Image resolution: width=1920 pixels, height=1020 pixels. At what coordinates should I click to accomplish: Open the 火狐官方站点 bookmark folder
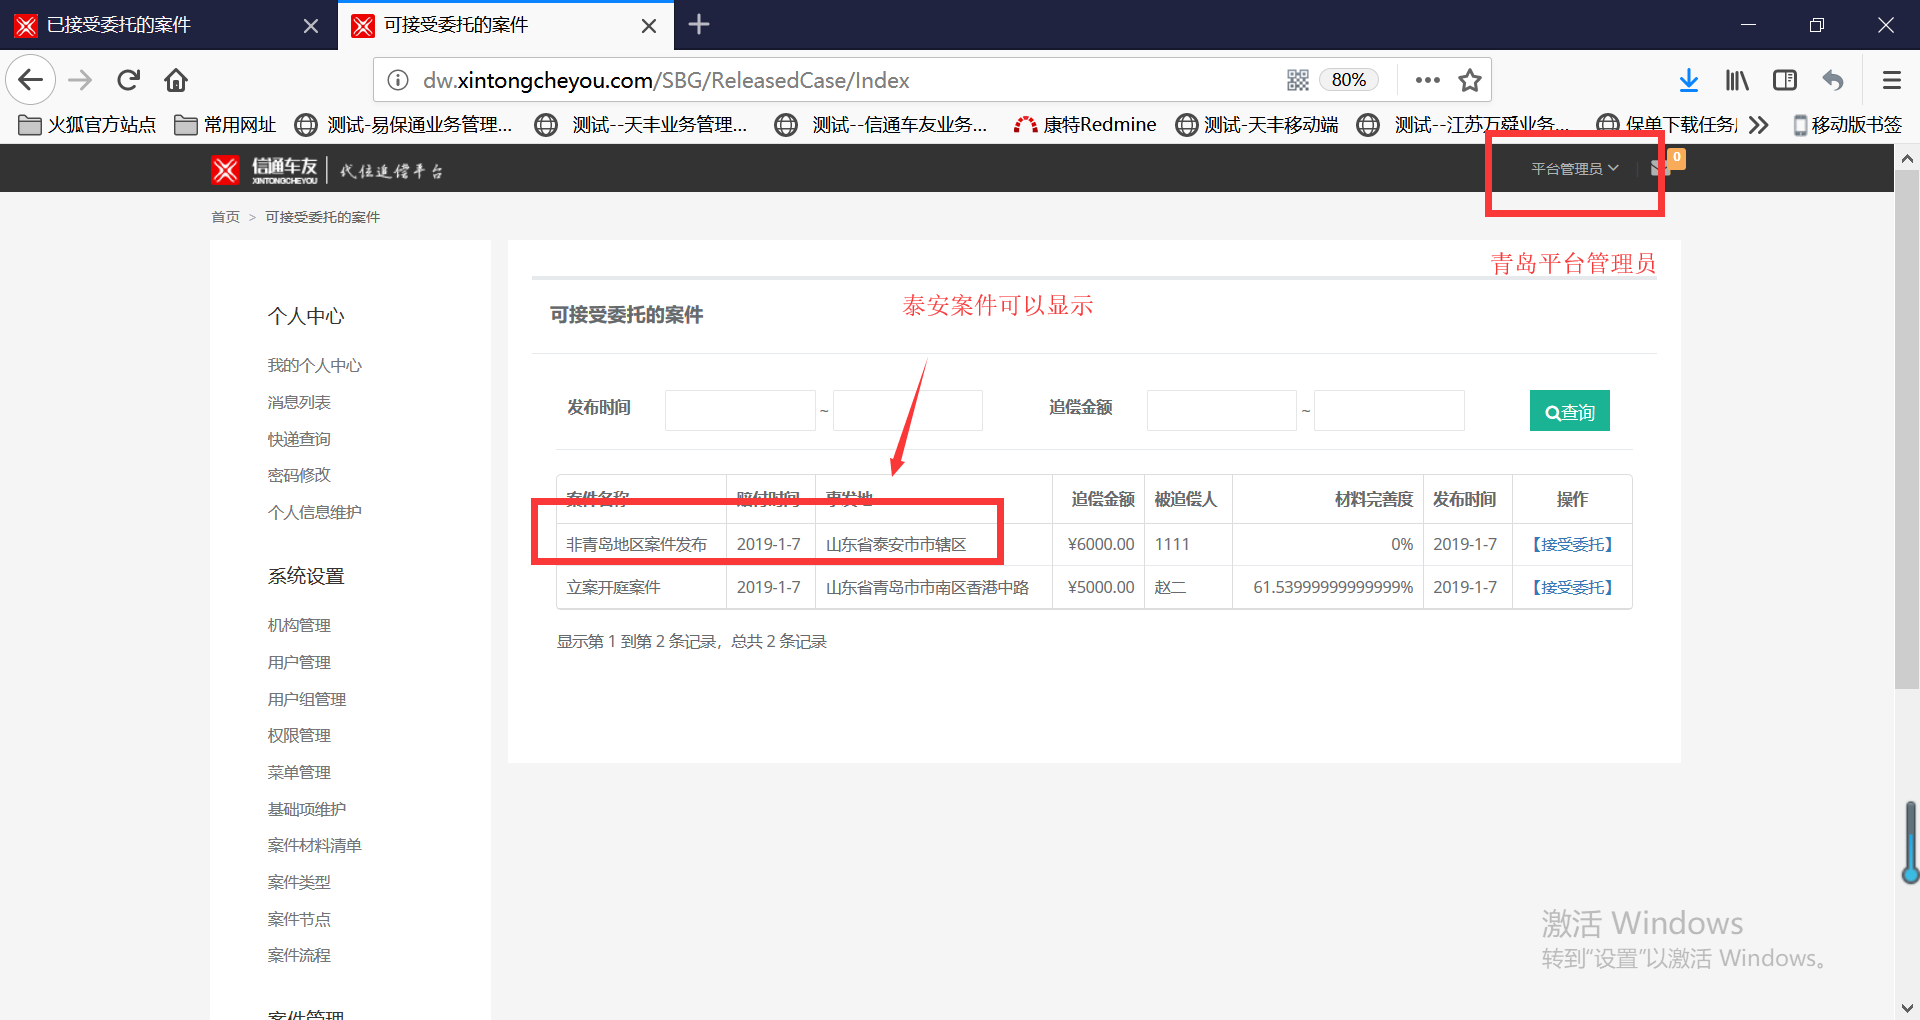pyautogui.click(x=88, y=124)
